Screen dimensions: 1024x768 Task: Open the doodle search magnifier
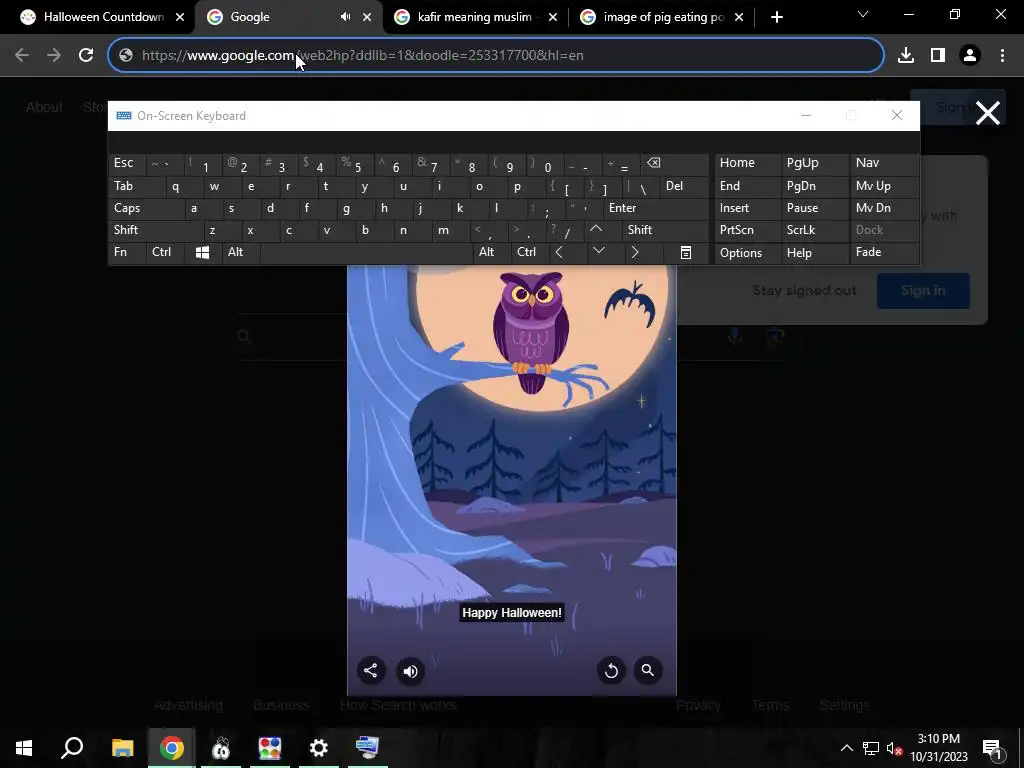click(648, 671)
